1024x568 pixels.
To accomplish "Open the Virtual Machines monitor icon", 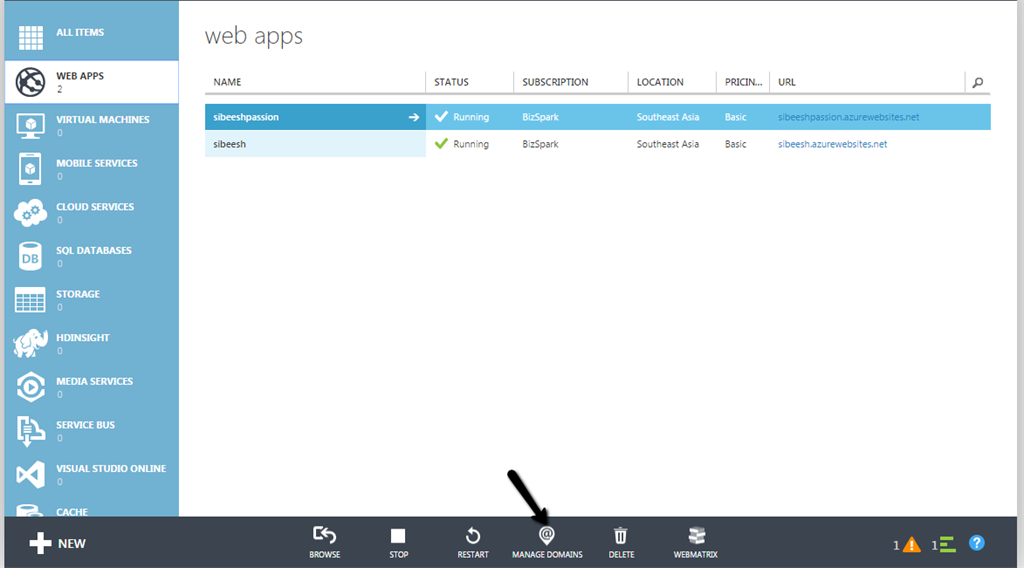I will (x=31, y=126).
